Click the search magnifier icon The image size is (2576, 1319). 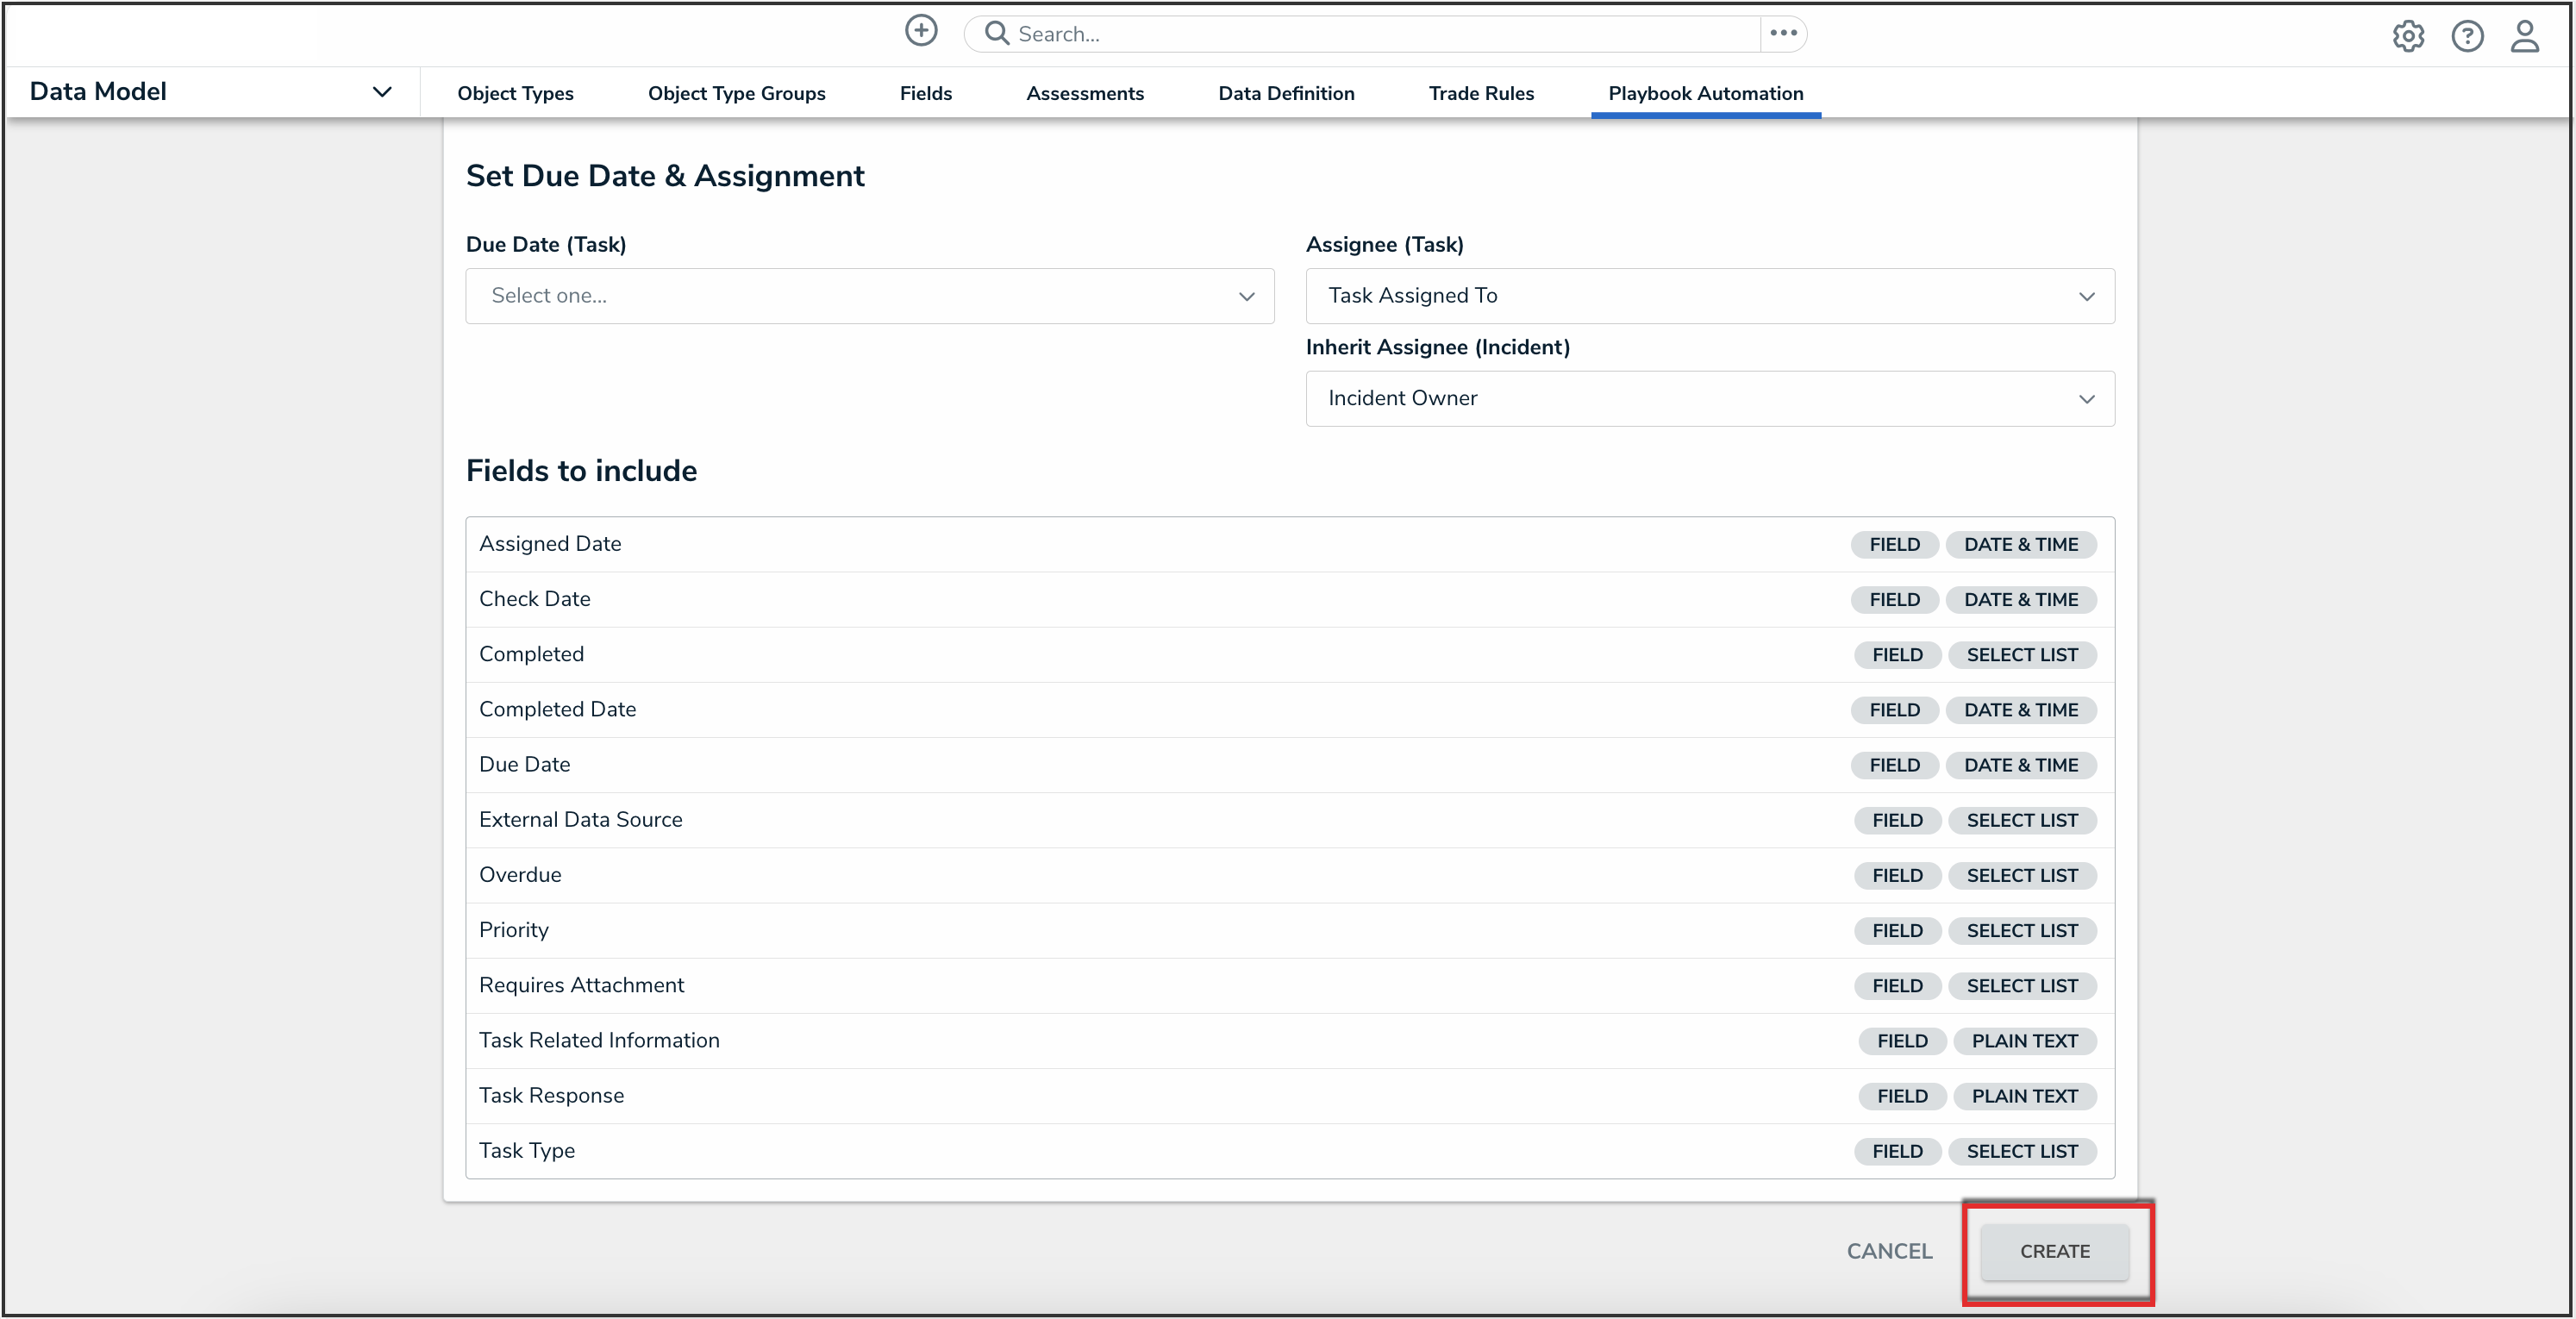(x=996, y=34)
